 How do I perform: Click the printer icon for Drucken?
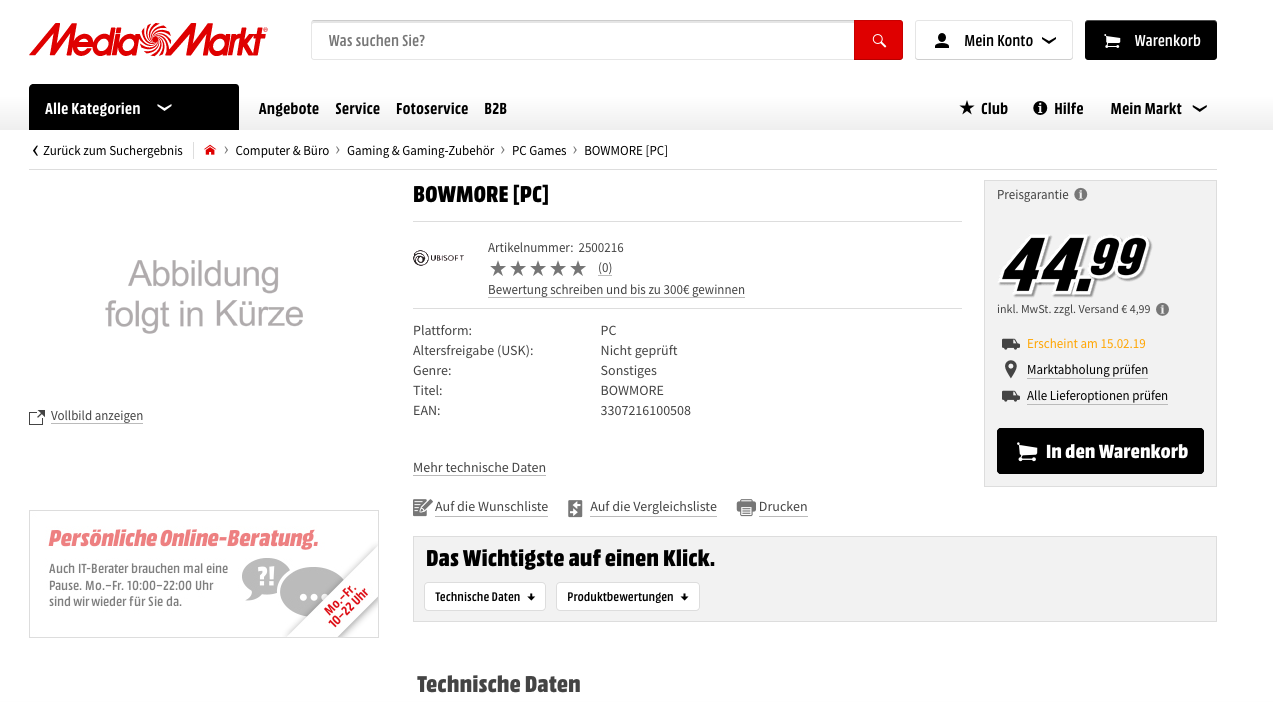pyautogui.click(x=746, y=508)
